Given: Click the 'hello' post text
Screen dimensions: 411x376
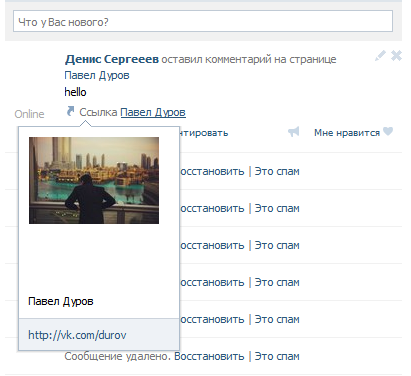Looking at the screenshot, I should pos(75,92).
